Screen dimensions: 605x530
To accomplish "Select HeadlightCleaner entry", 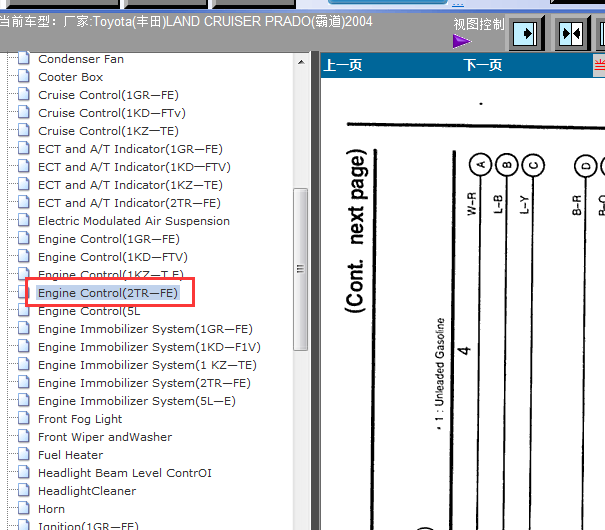I will click(x=87, y=491).
